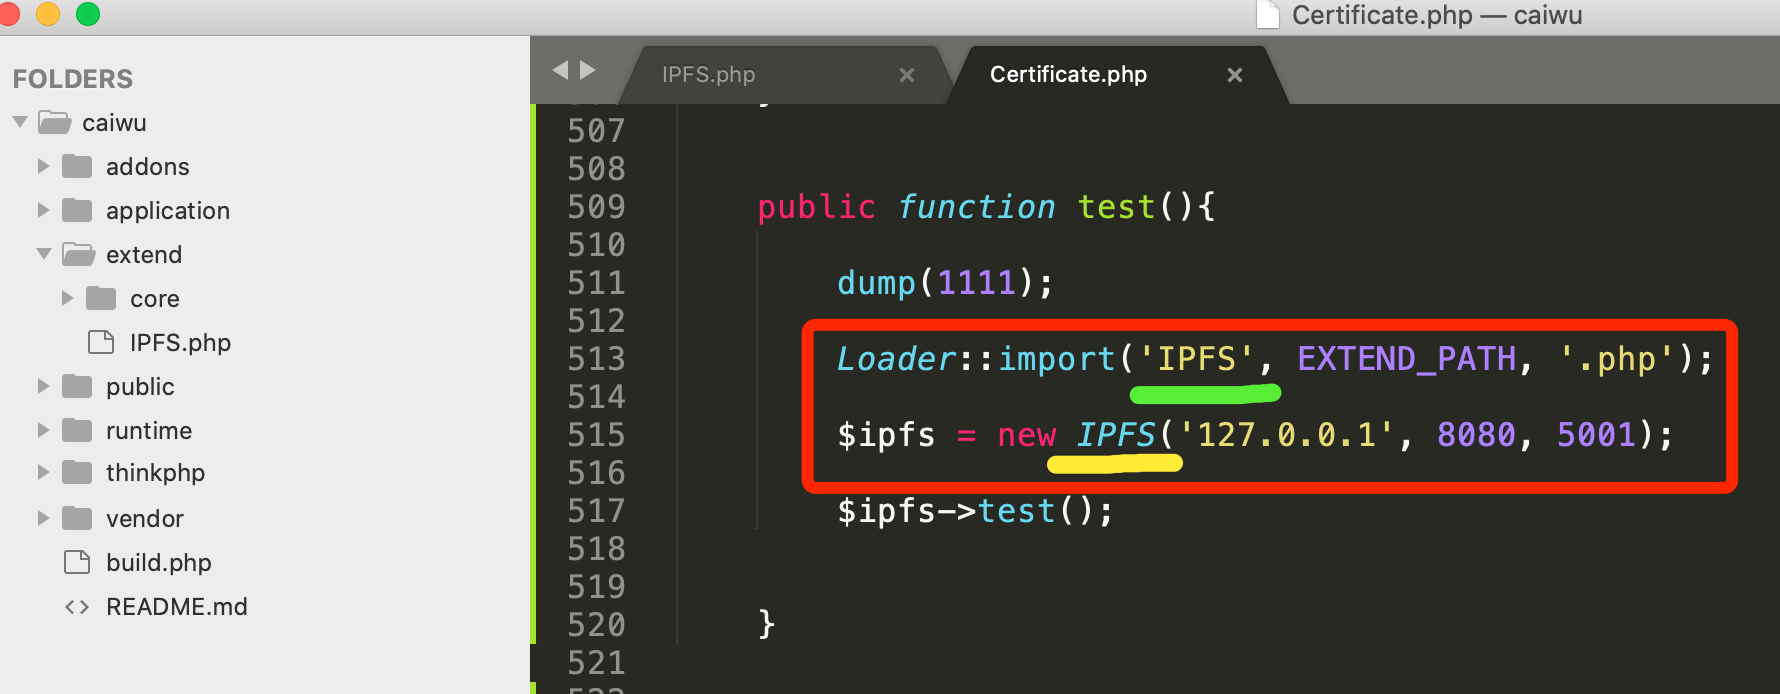Place cursor on 8080 port number
This screenshot has height=694, width=1780.
click(1476, 434)
